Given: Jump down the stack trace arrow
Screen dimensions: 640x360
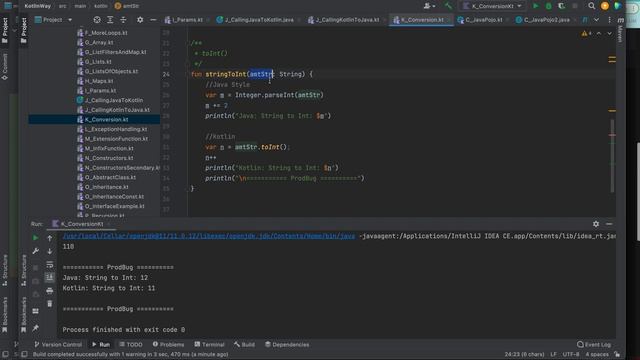Looking at the screenshot, I should [49, 251].
